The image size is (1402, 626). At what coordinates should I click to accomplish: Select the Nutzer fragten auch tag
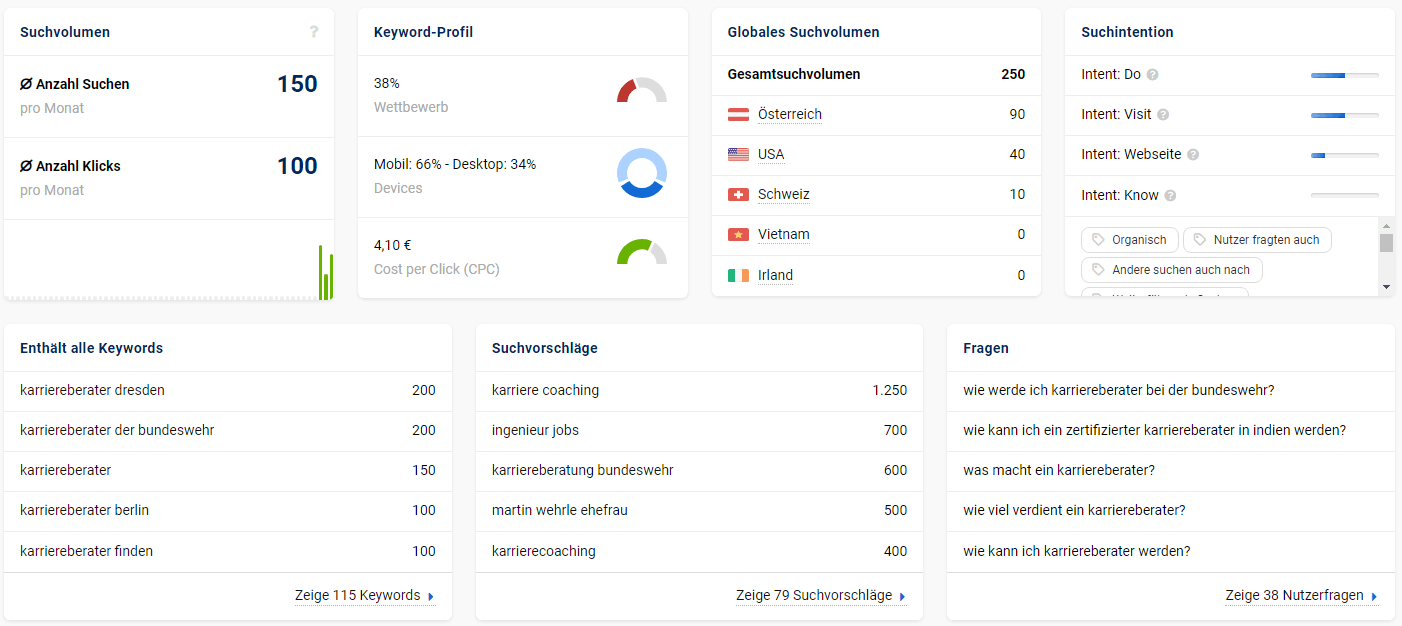[1257, 240]
